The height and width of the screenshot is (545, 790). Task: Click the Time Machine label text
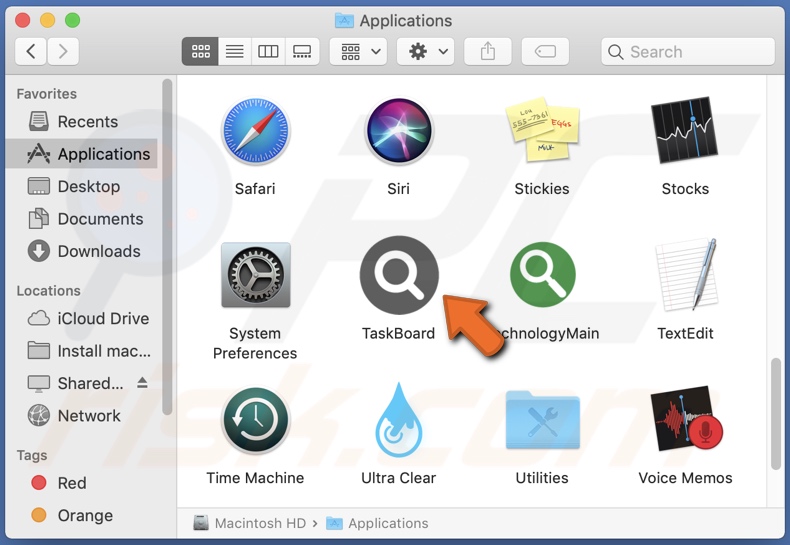pyautogui.click(x=255, y=478)
